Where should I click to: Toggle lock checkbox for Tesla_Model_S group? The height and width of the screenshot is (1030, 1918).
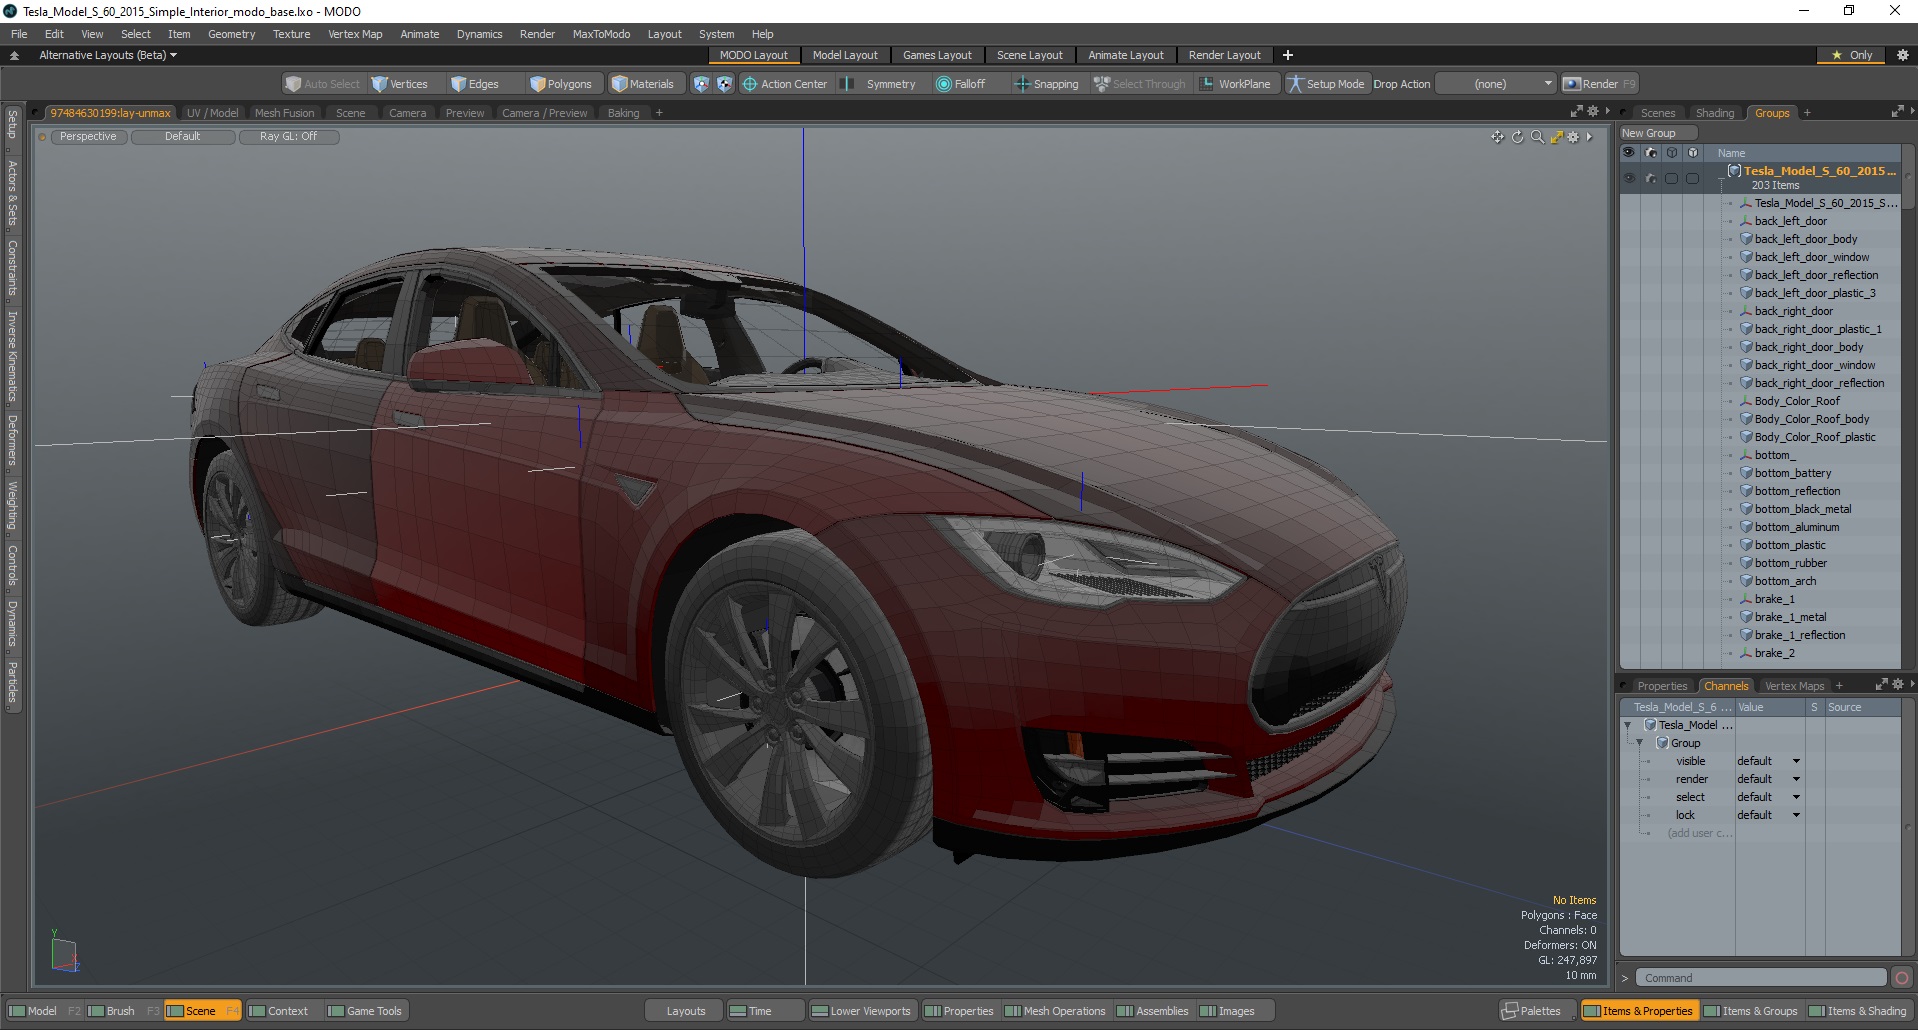tap(1693, 178)
